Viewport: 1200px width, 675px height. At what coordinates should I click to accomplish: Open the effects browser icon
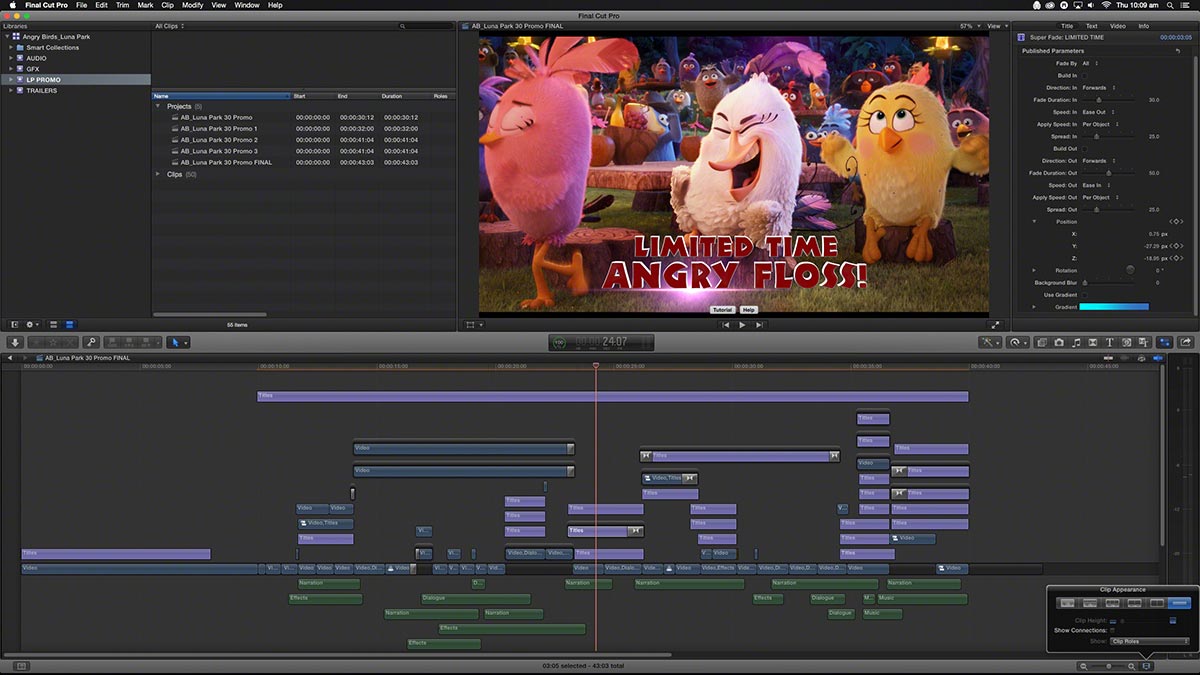1042,342
